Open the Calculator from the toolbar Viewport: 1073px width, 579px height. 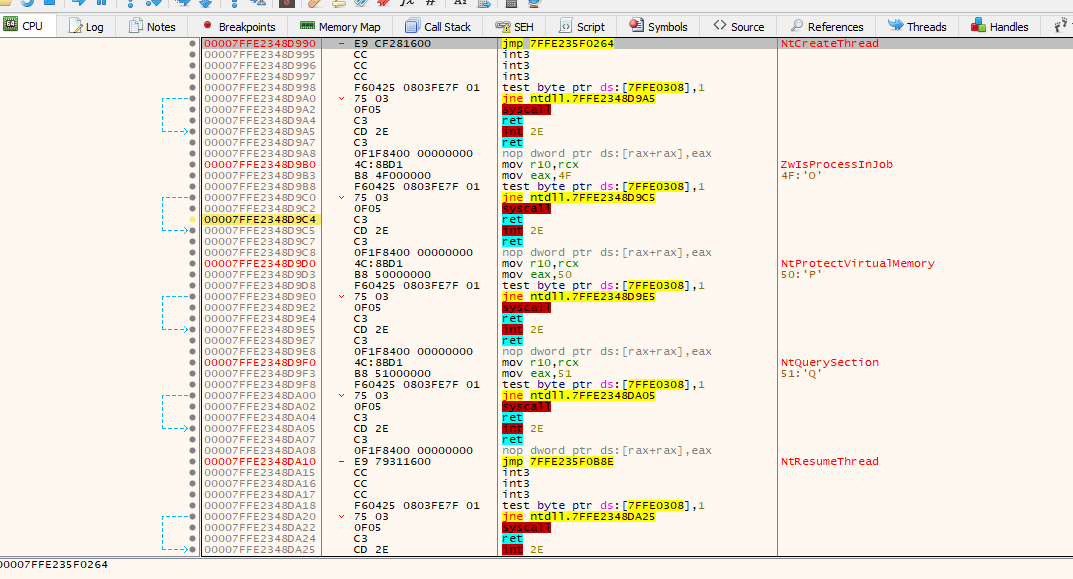(511, 6)
